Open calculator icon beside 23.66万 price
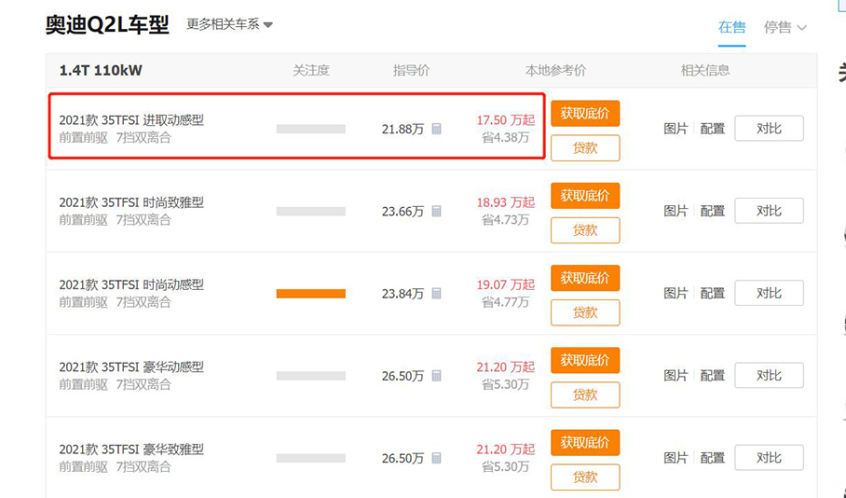Screen dimensions: 846x498 (436, 212)
